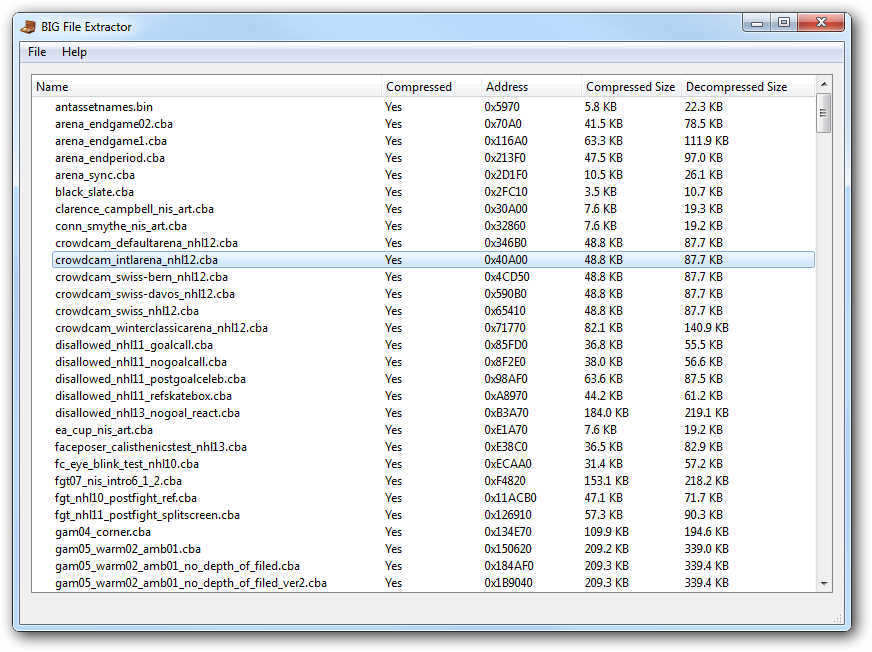This screenshot has width=872, height=652.
Task: Click the scrollbar down arrow
Action: pyautogui.click(x=824, y=584)
